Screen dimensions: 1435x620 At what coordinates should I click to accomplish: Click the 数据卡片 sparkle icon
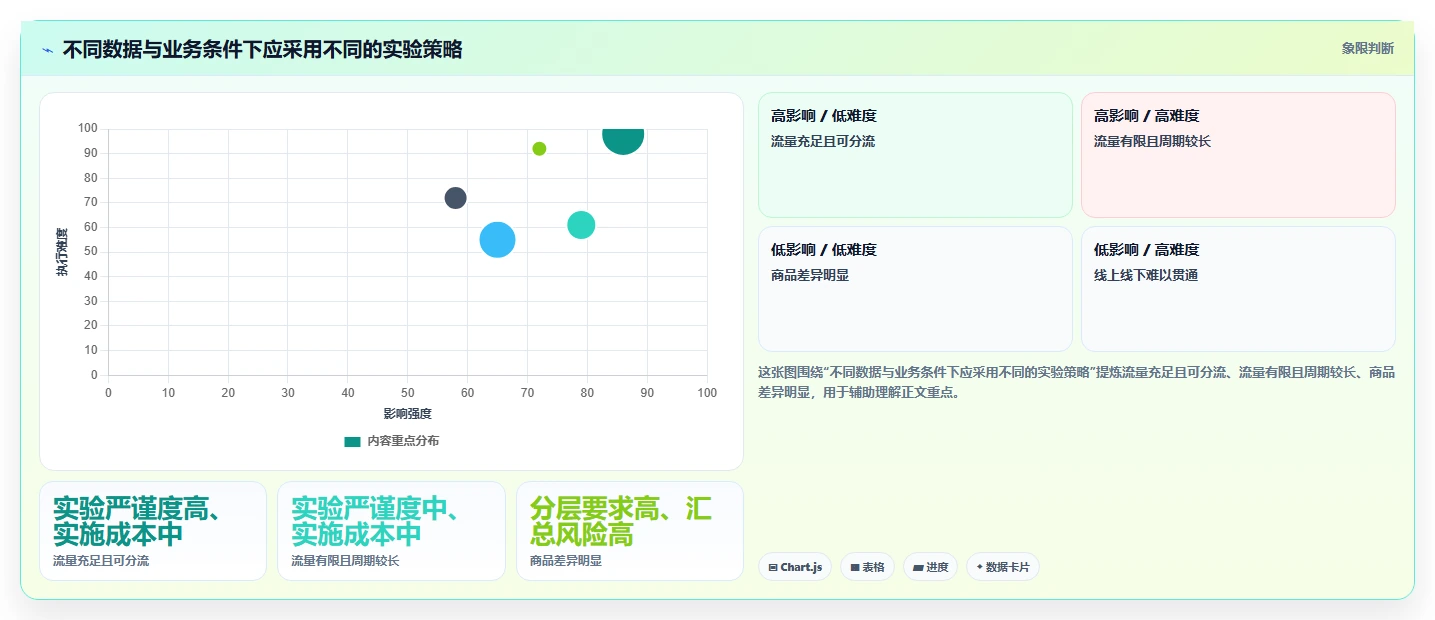click(x=980, y=567)
